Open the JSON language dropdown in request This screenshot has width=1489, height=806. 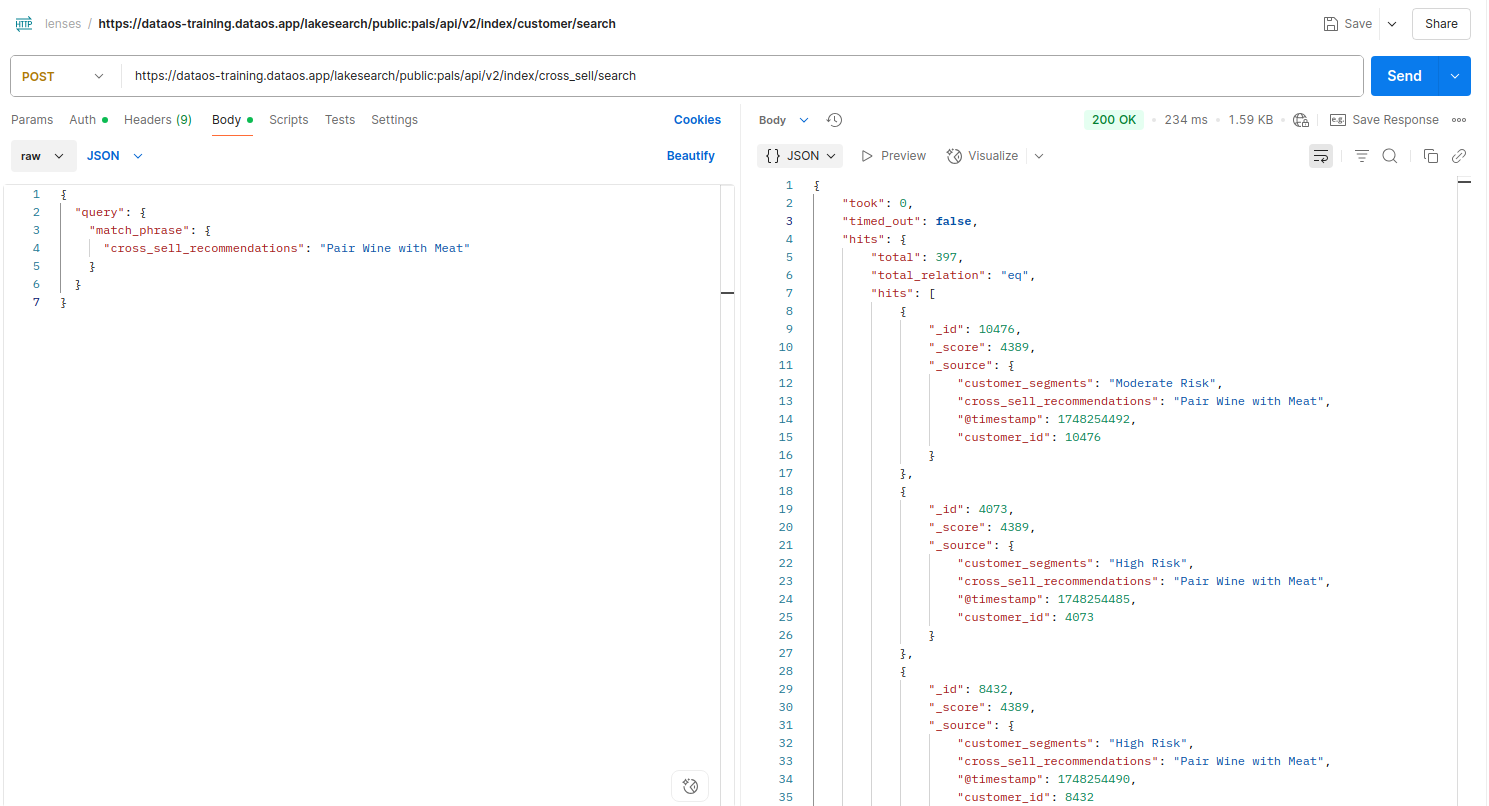(x=115, y=156)
